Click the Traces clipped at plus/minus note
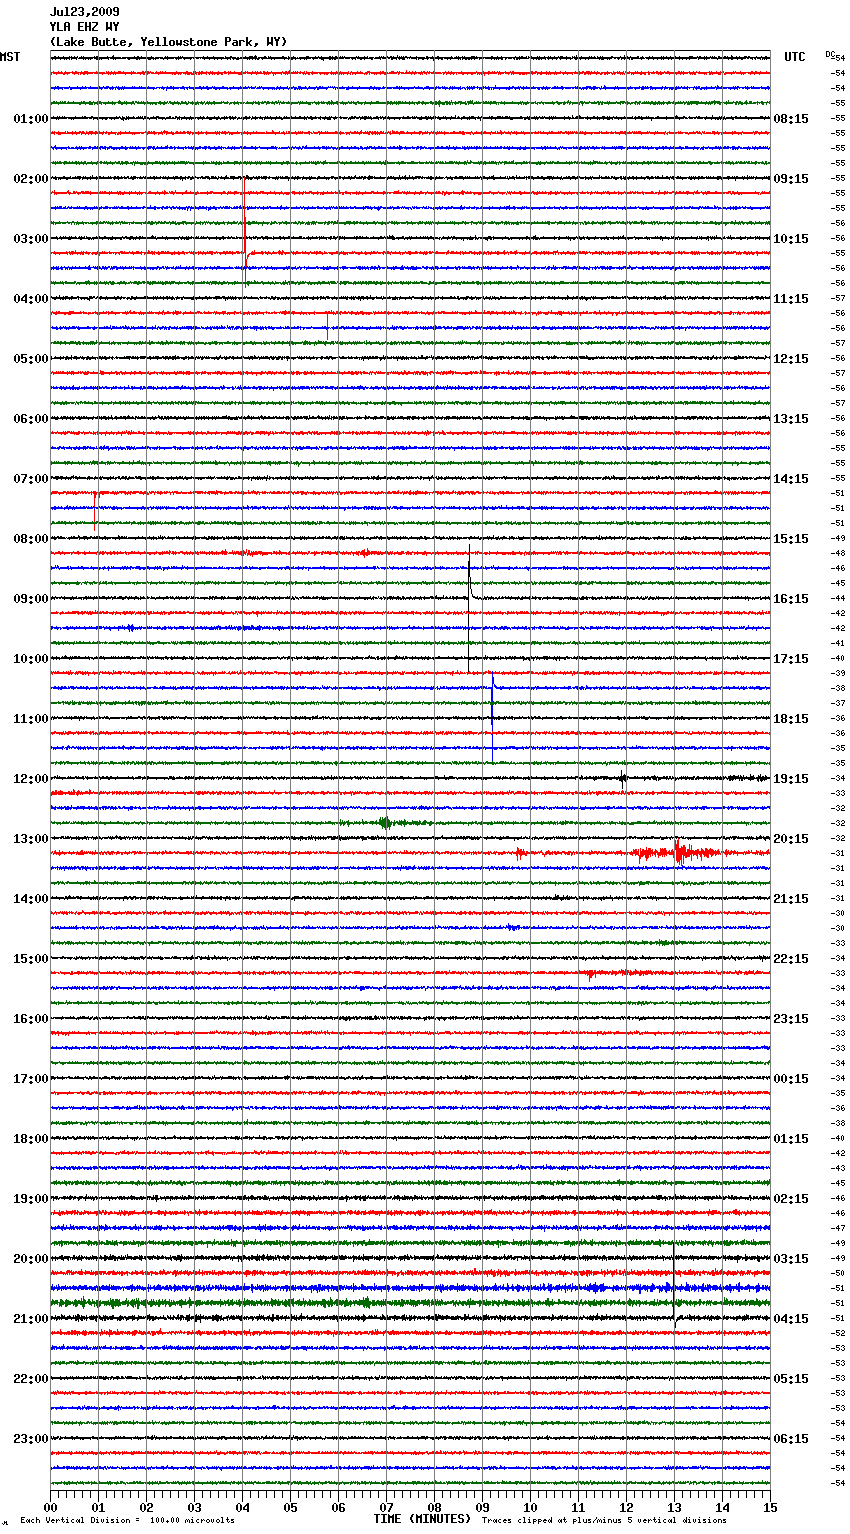850x1534 pixels. click(604, 1521)
